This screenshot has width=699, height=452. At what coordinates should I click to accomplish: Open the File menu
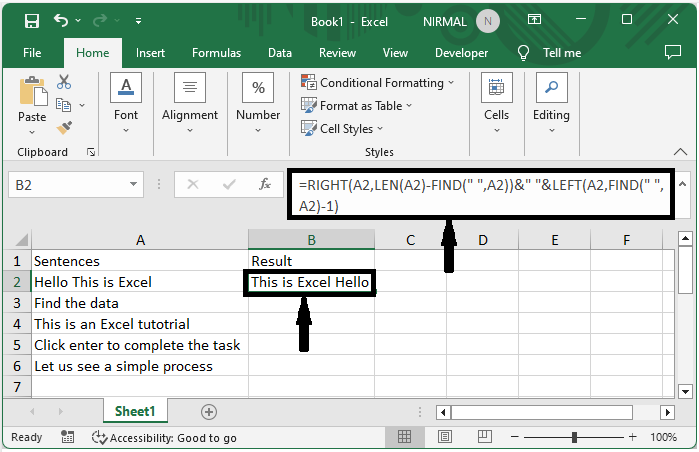(32, 53)
